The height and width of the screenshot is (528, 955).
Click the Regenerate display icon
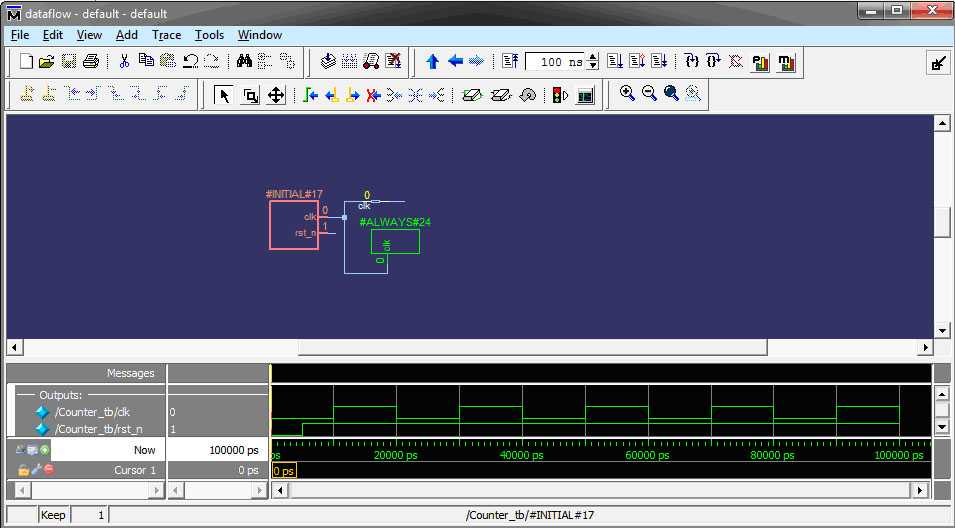coord(527,95)
